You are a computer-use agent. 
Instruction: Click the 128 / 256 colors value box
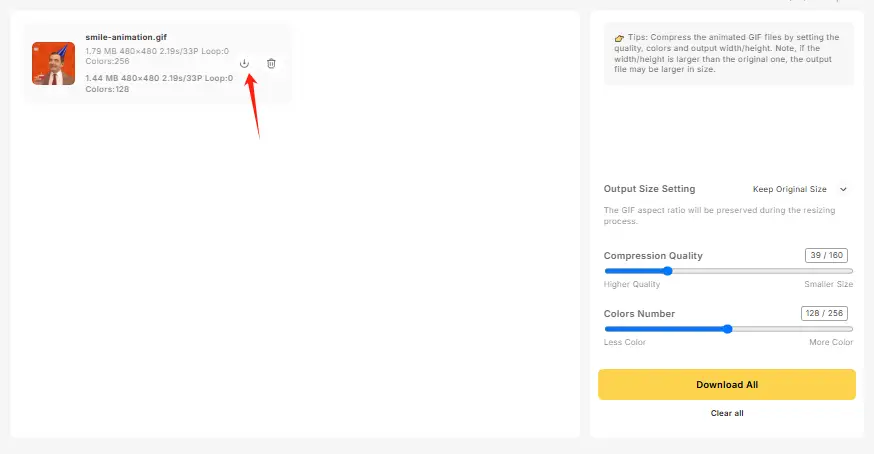[x=824, y=313]
